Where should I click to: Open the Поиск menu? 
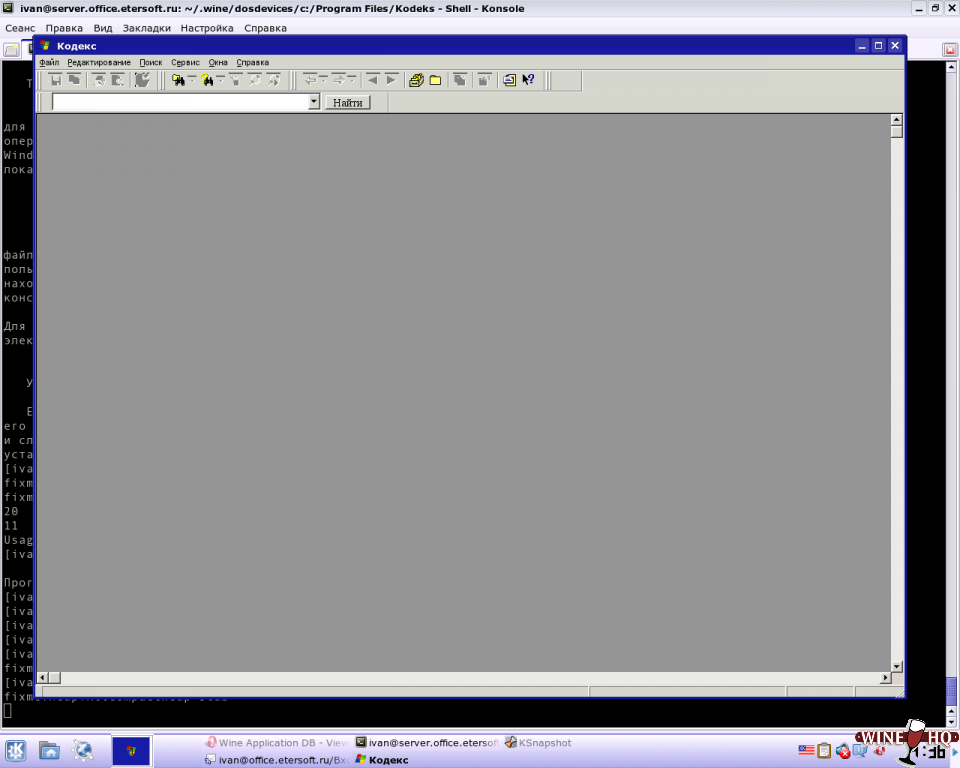point(150,62)
